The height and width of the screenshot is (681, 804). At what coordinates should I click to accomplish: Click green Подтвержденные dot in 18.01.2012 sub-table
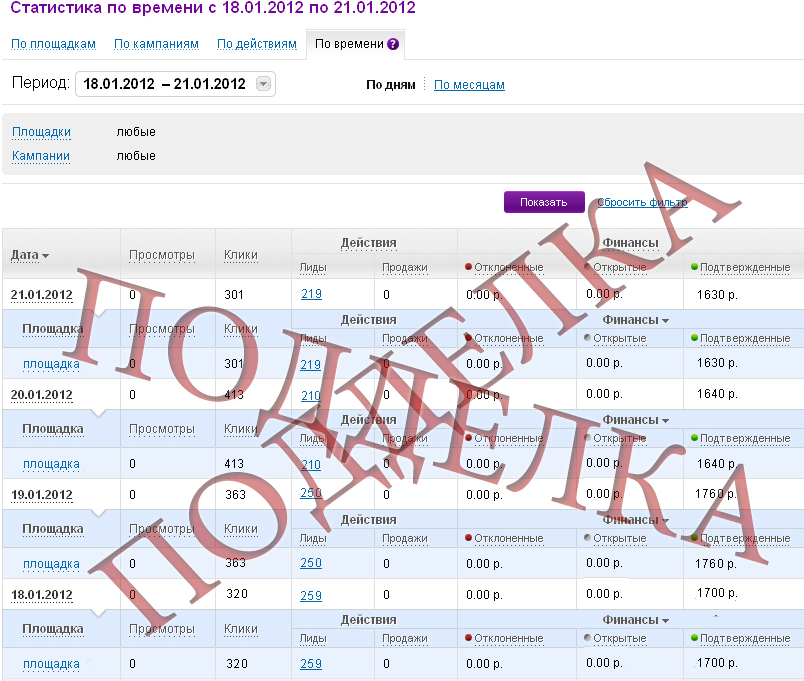tap(694, 638)
